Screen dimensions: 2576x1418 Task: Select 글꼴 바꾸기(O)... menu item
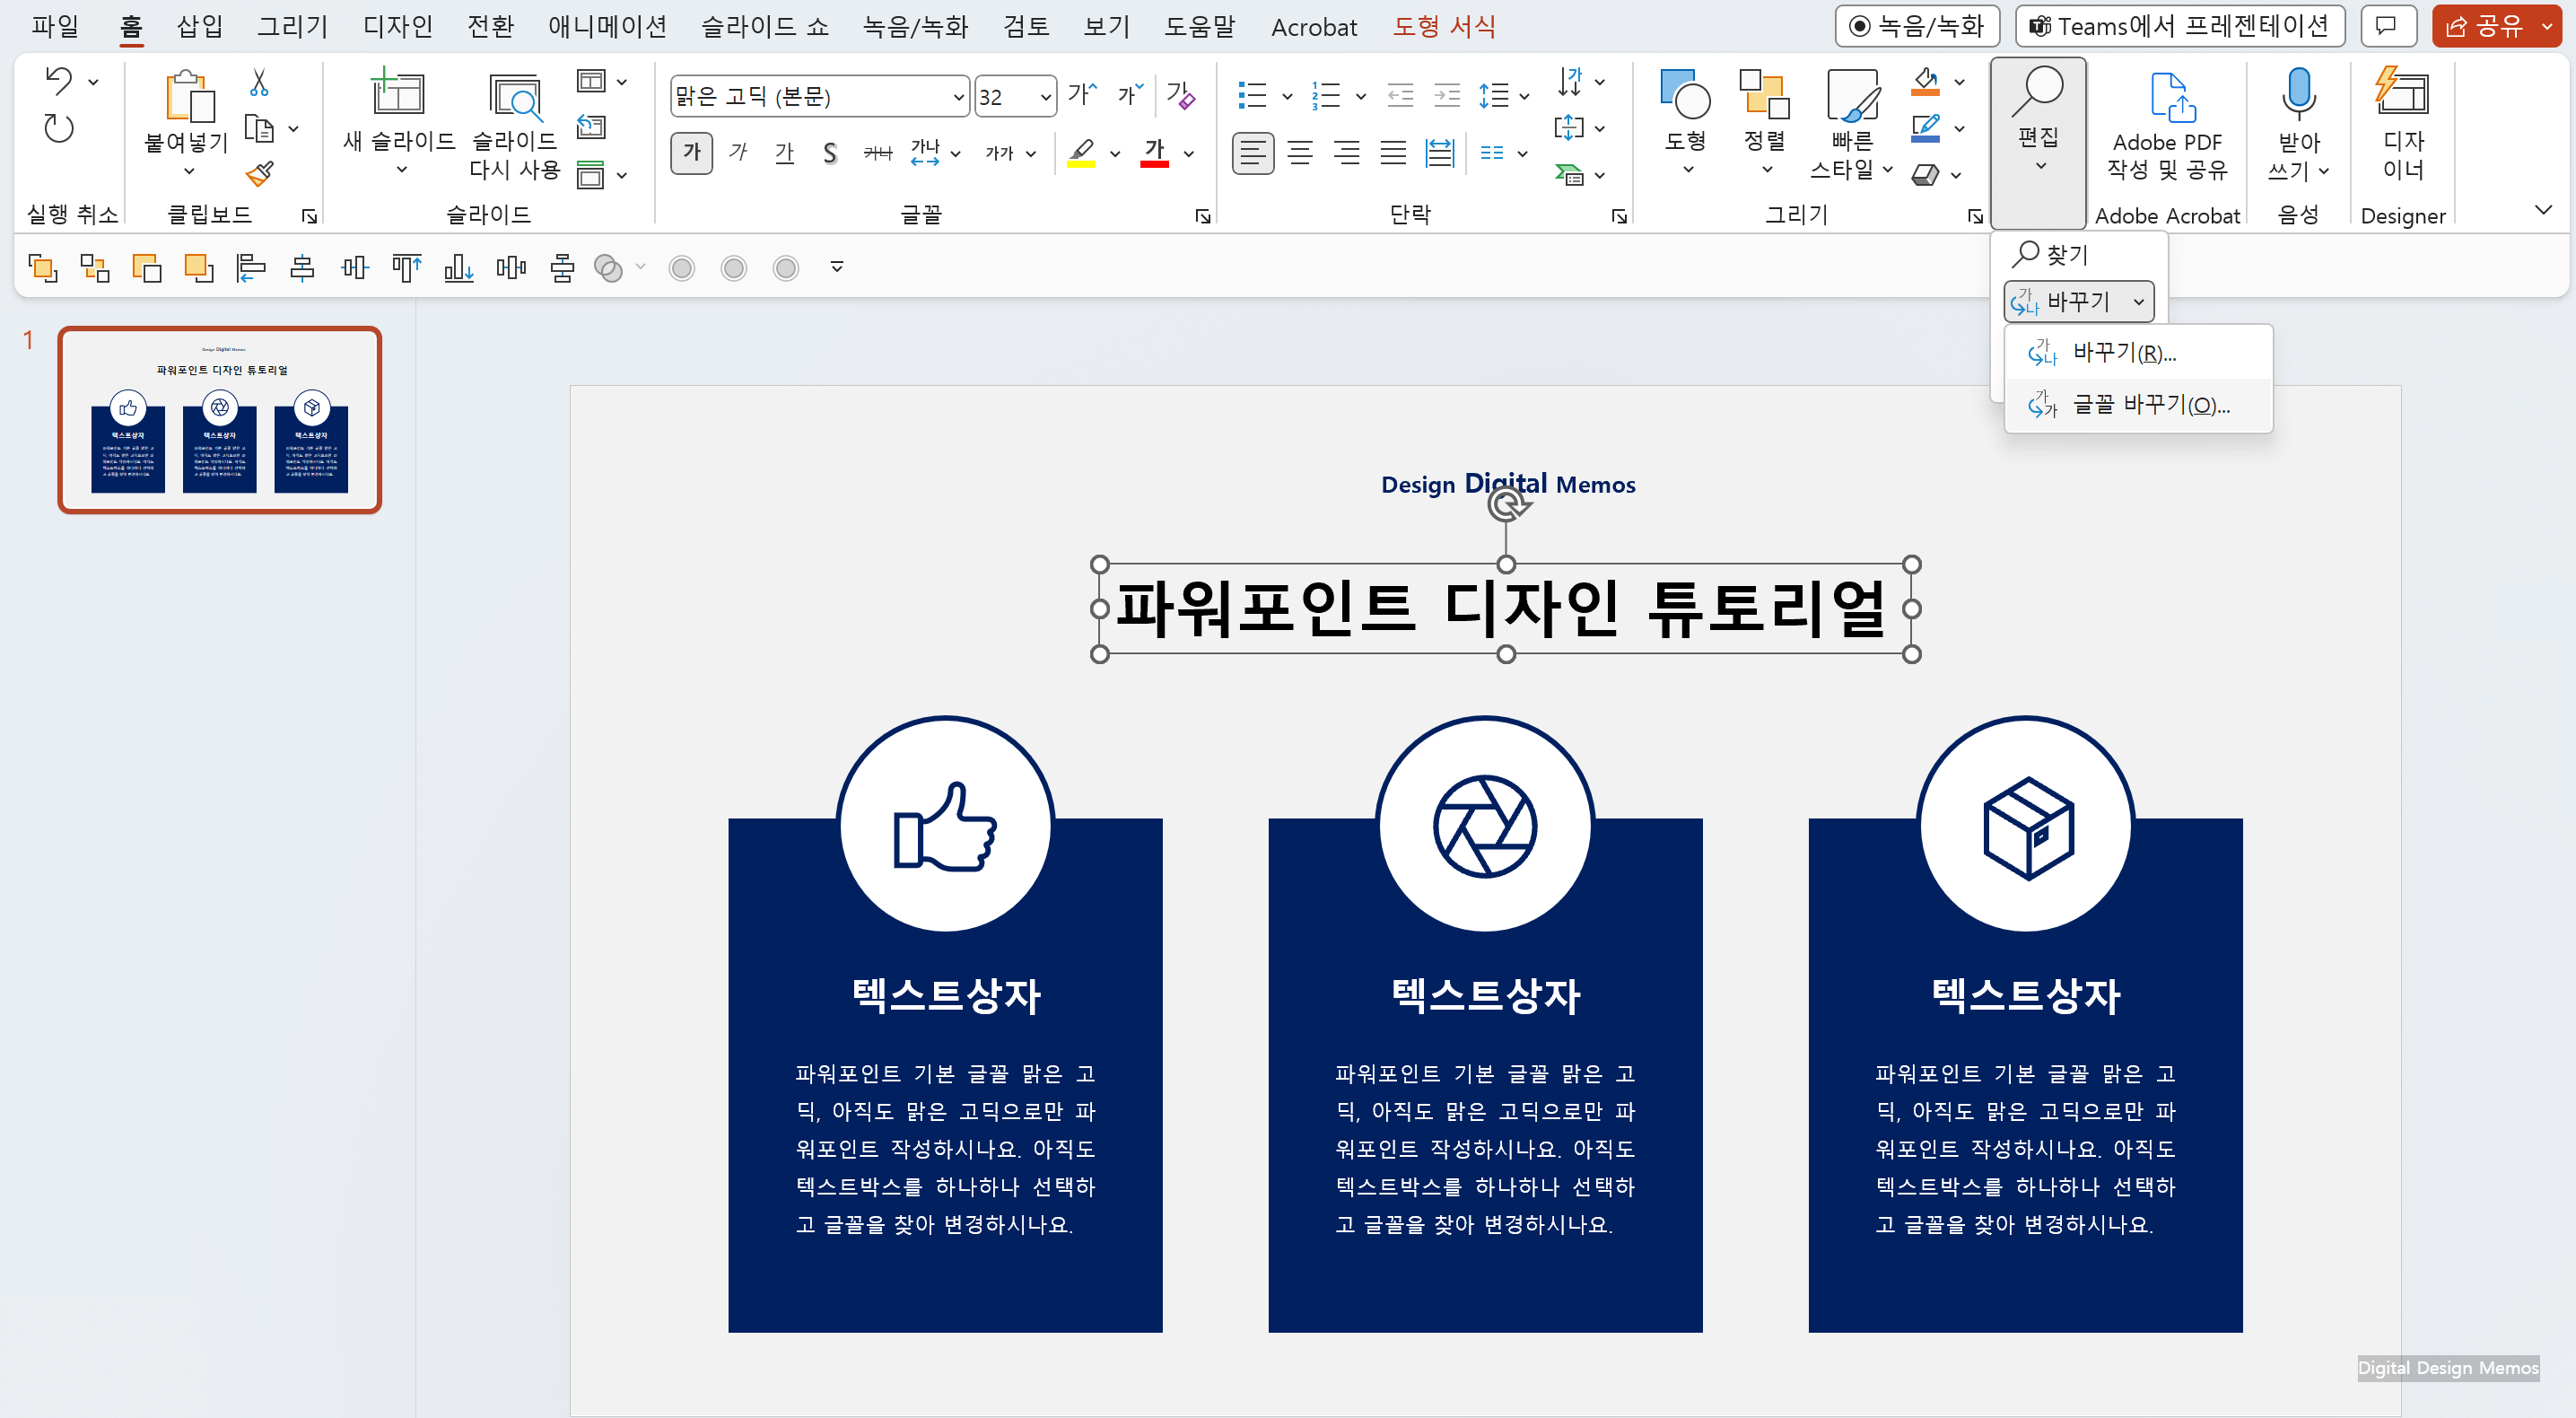pos(2138,405)
